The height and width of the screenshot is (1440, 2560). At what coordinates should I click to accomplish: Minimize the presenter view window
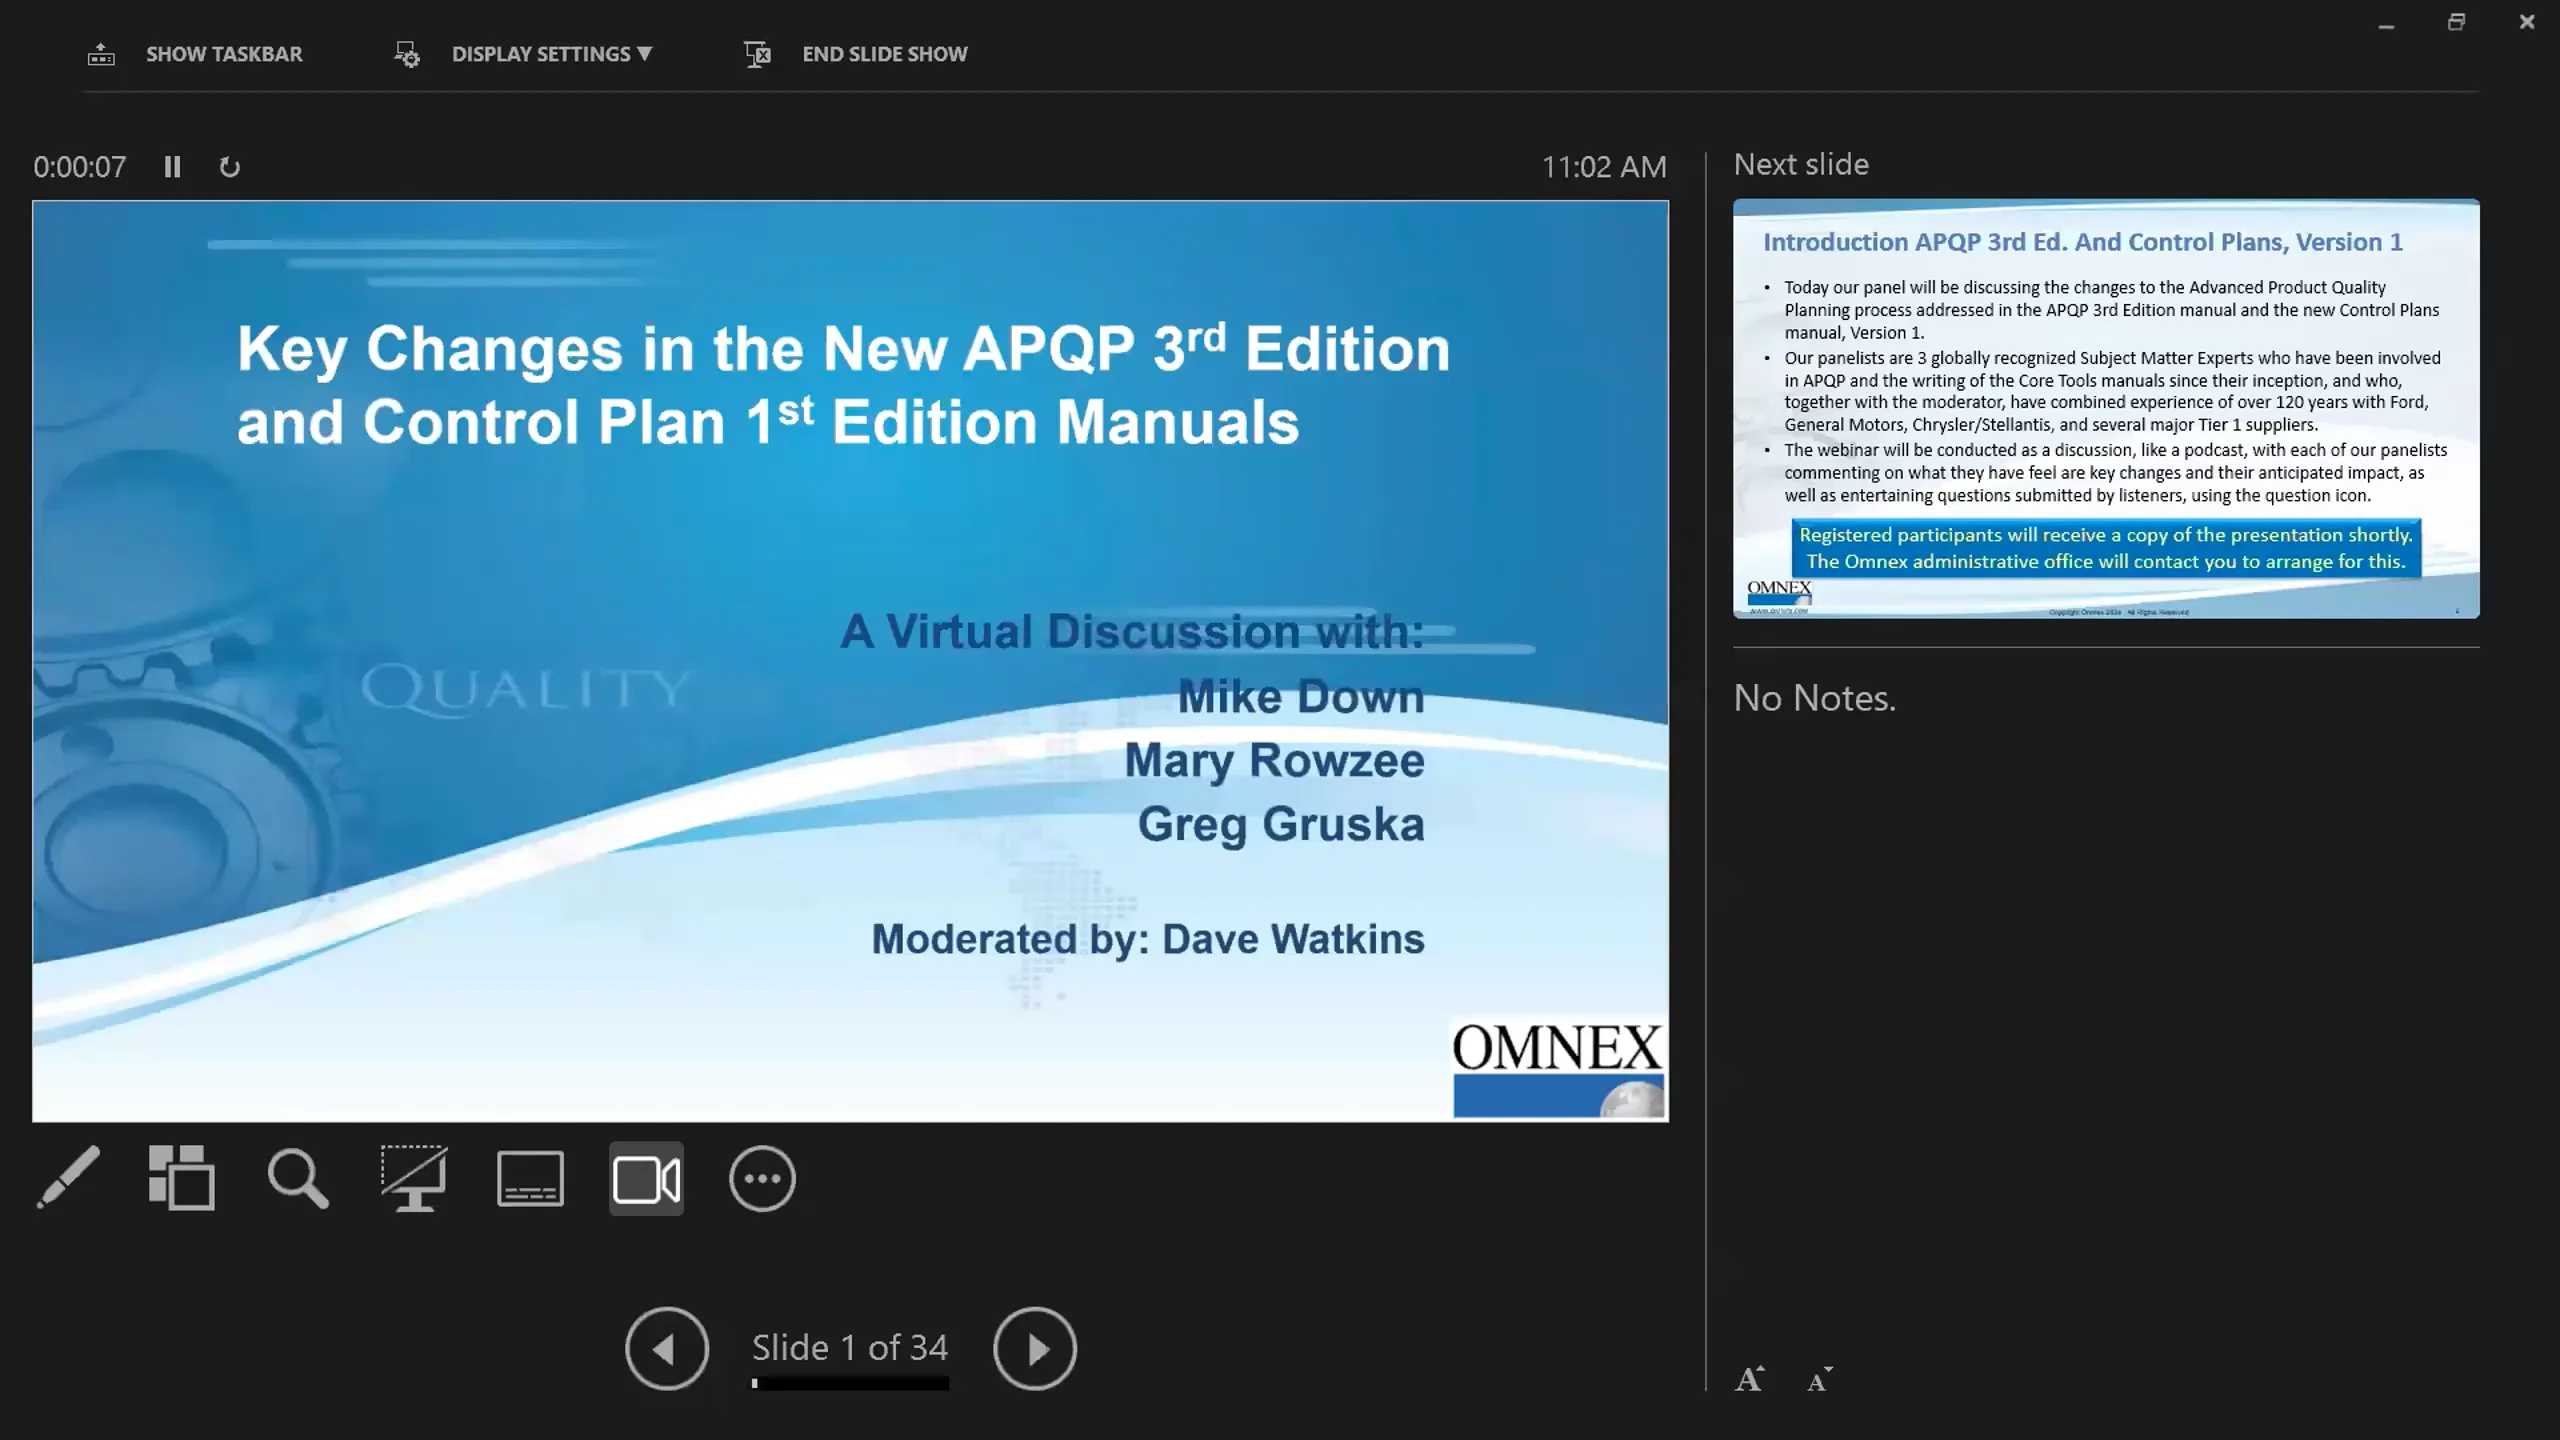[2386, 21]
